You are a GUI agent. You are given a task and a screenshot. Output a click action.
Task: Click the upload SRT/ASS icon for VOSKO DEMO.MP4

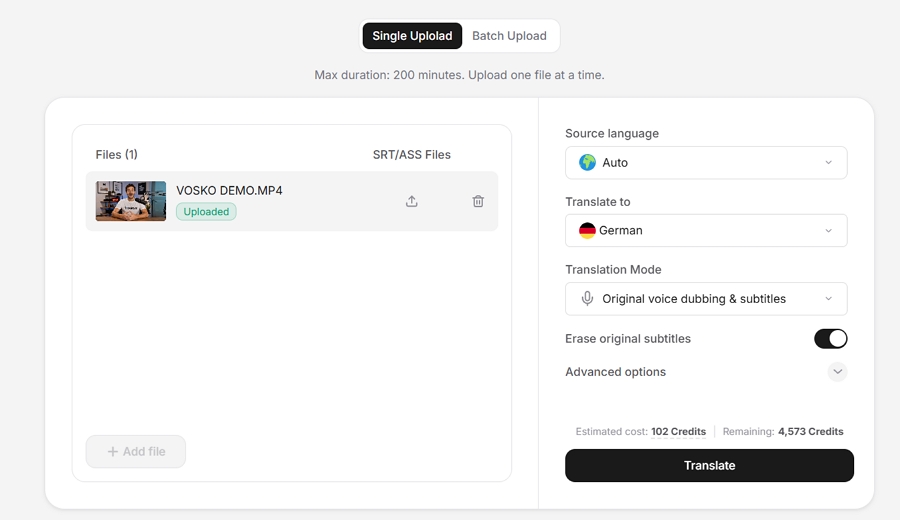pyautogui.click(x=412, y=201)
